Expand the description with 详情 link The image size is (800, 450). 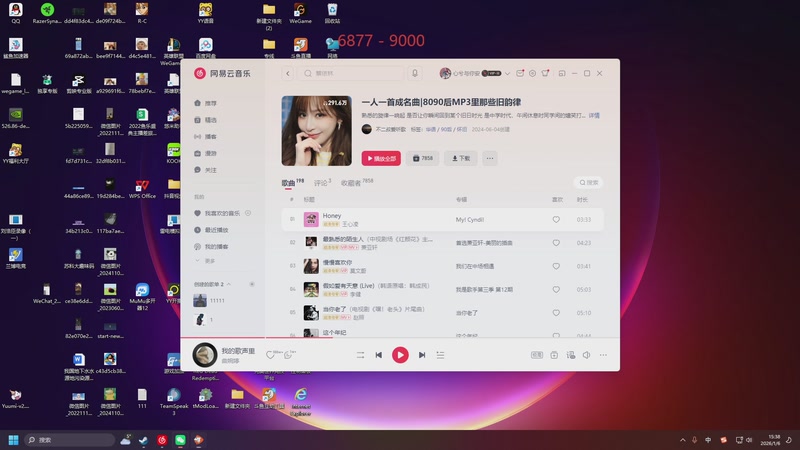point(594,116)
